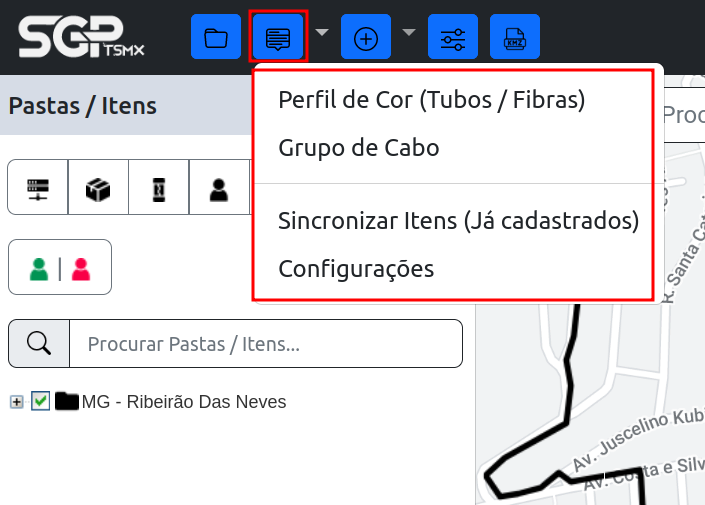This screenshot has height=505, width=705.
Task: Select the server rack filter icon
Action: [x=38, y=187]
